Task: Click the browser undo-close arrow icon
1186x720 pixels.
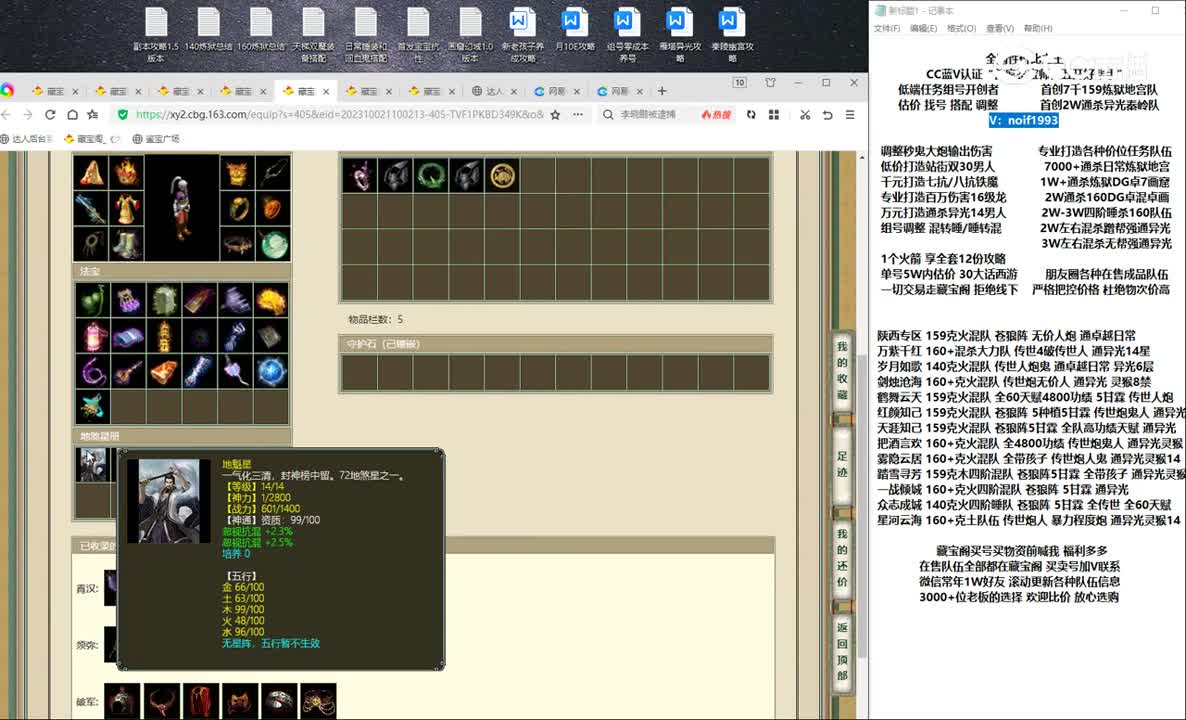Action: click(x=827, y=114)
